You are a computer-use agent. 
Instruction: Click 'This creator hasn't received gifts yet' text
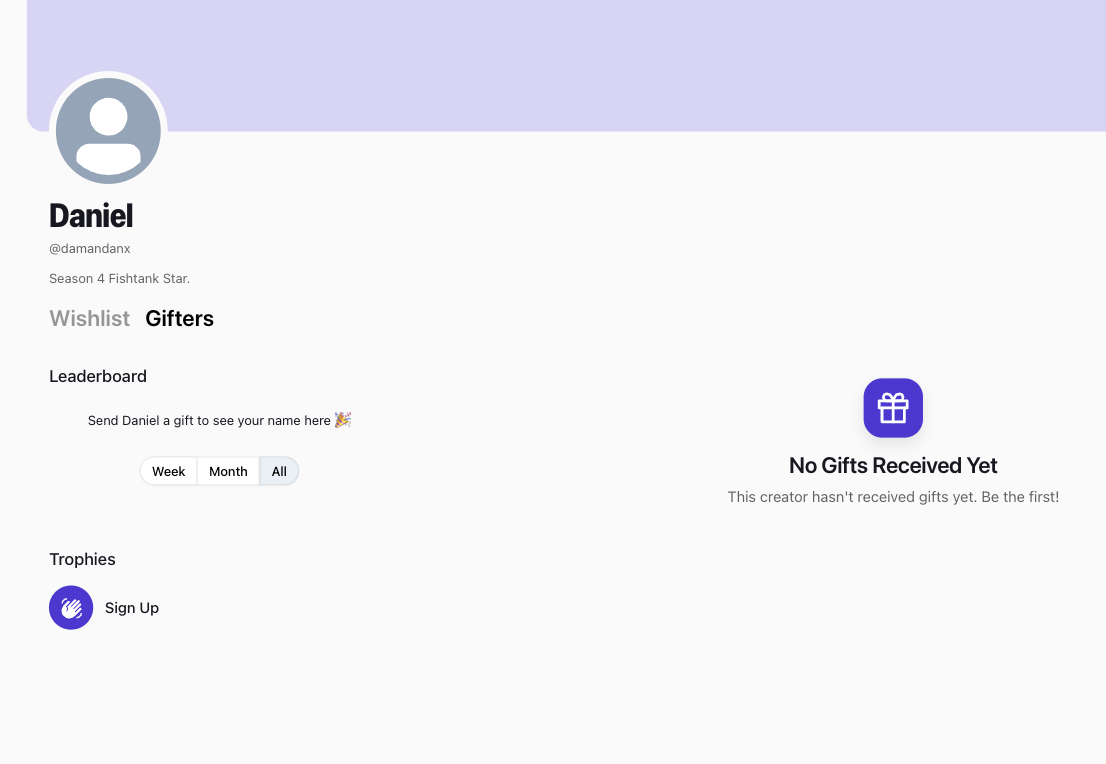tap(893, 497)
